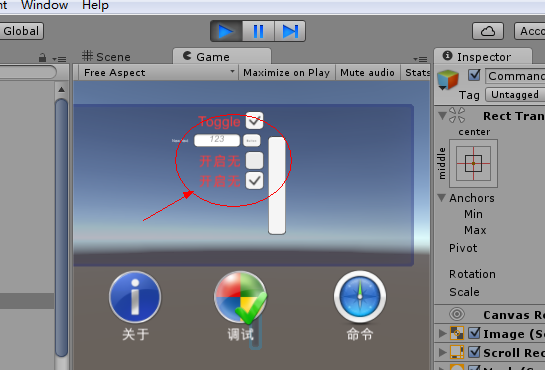The height and width of the screenshot is (370, 545).
Task: Open the Help menu
Action: (x=95, y=5)
